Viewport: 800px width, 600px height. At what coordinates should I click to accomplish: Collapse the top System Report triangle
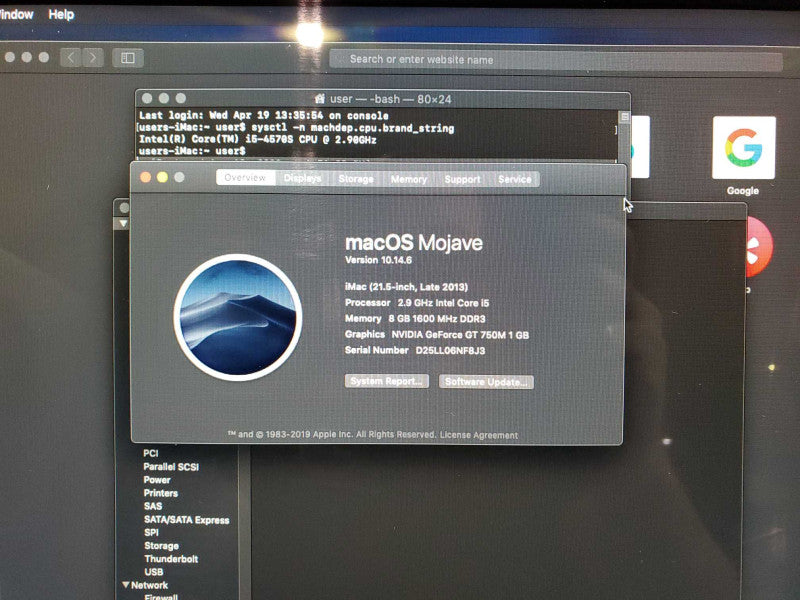[x=123, y=223]
